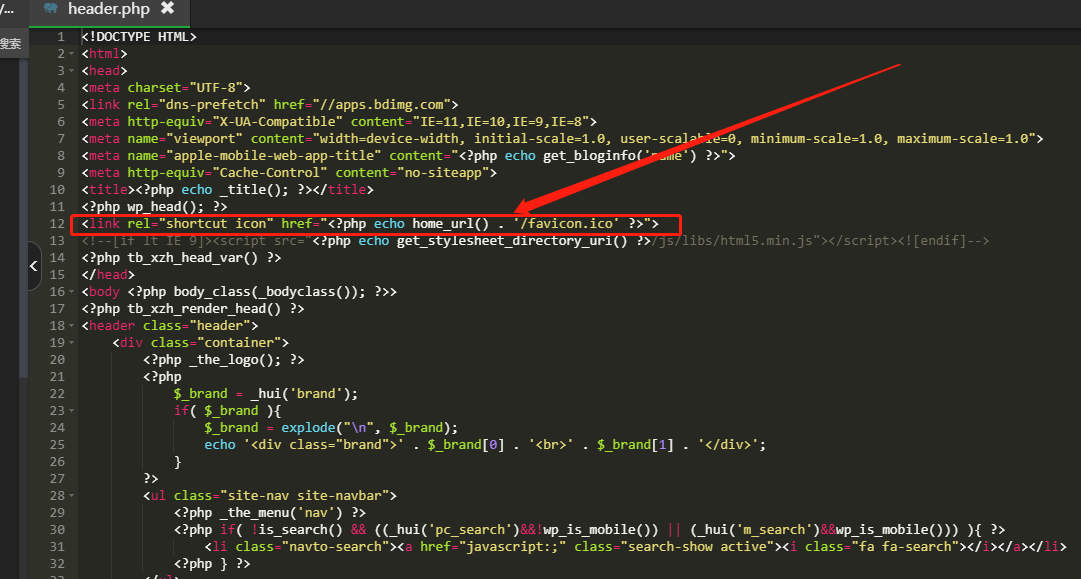Click line number 27 in the gutter
This screenshot has width=1081, height=579.
[57, 479]
